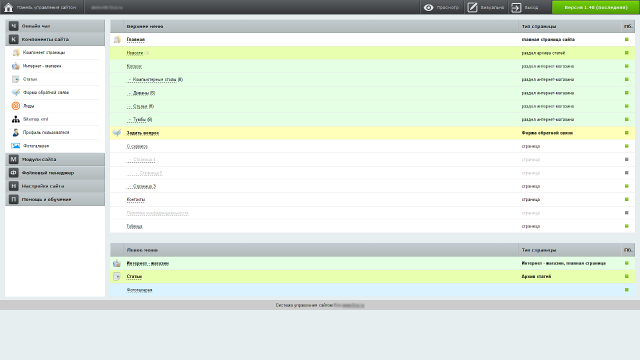Open the Новости page link
The height and width of the screenshot is (360, 640).
tap(135, 53)
